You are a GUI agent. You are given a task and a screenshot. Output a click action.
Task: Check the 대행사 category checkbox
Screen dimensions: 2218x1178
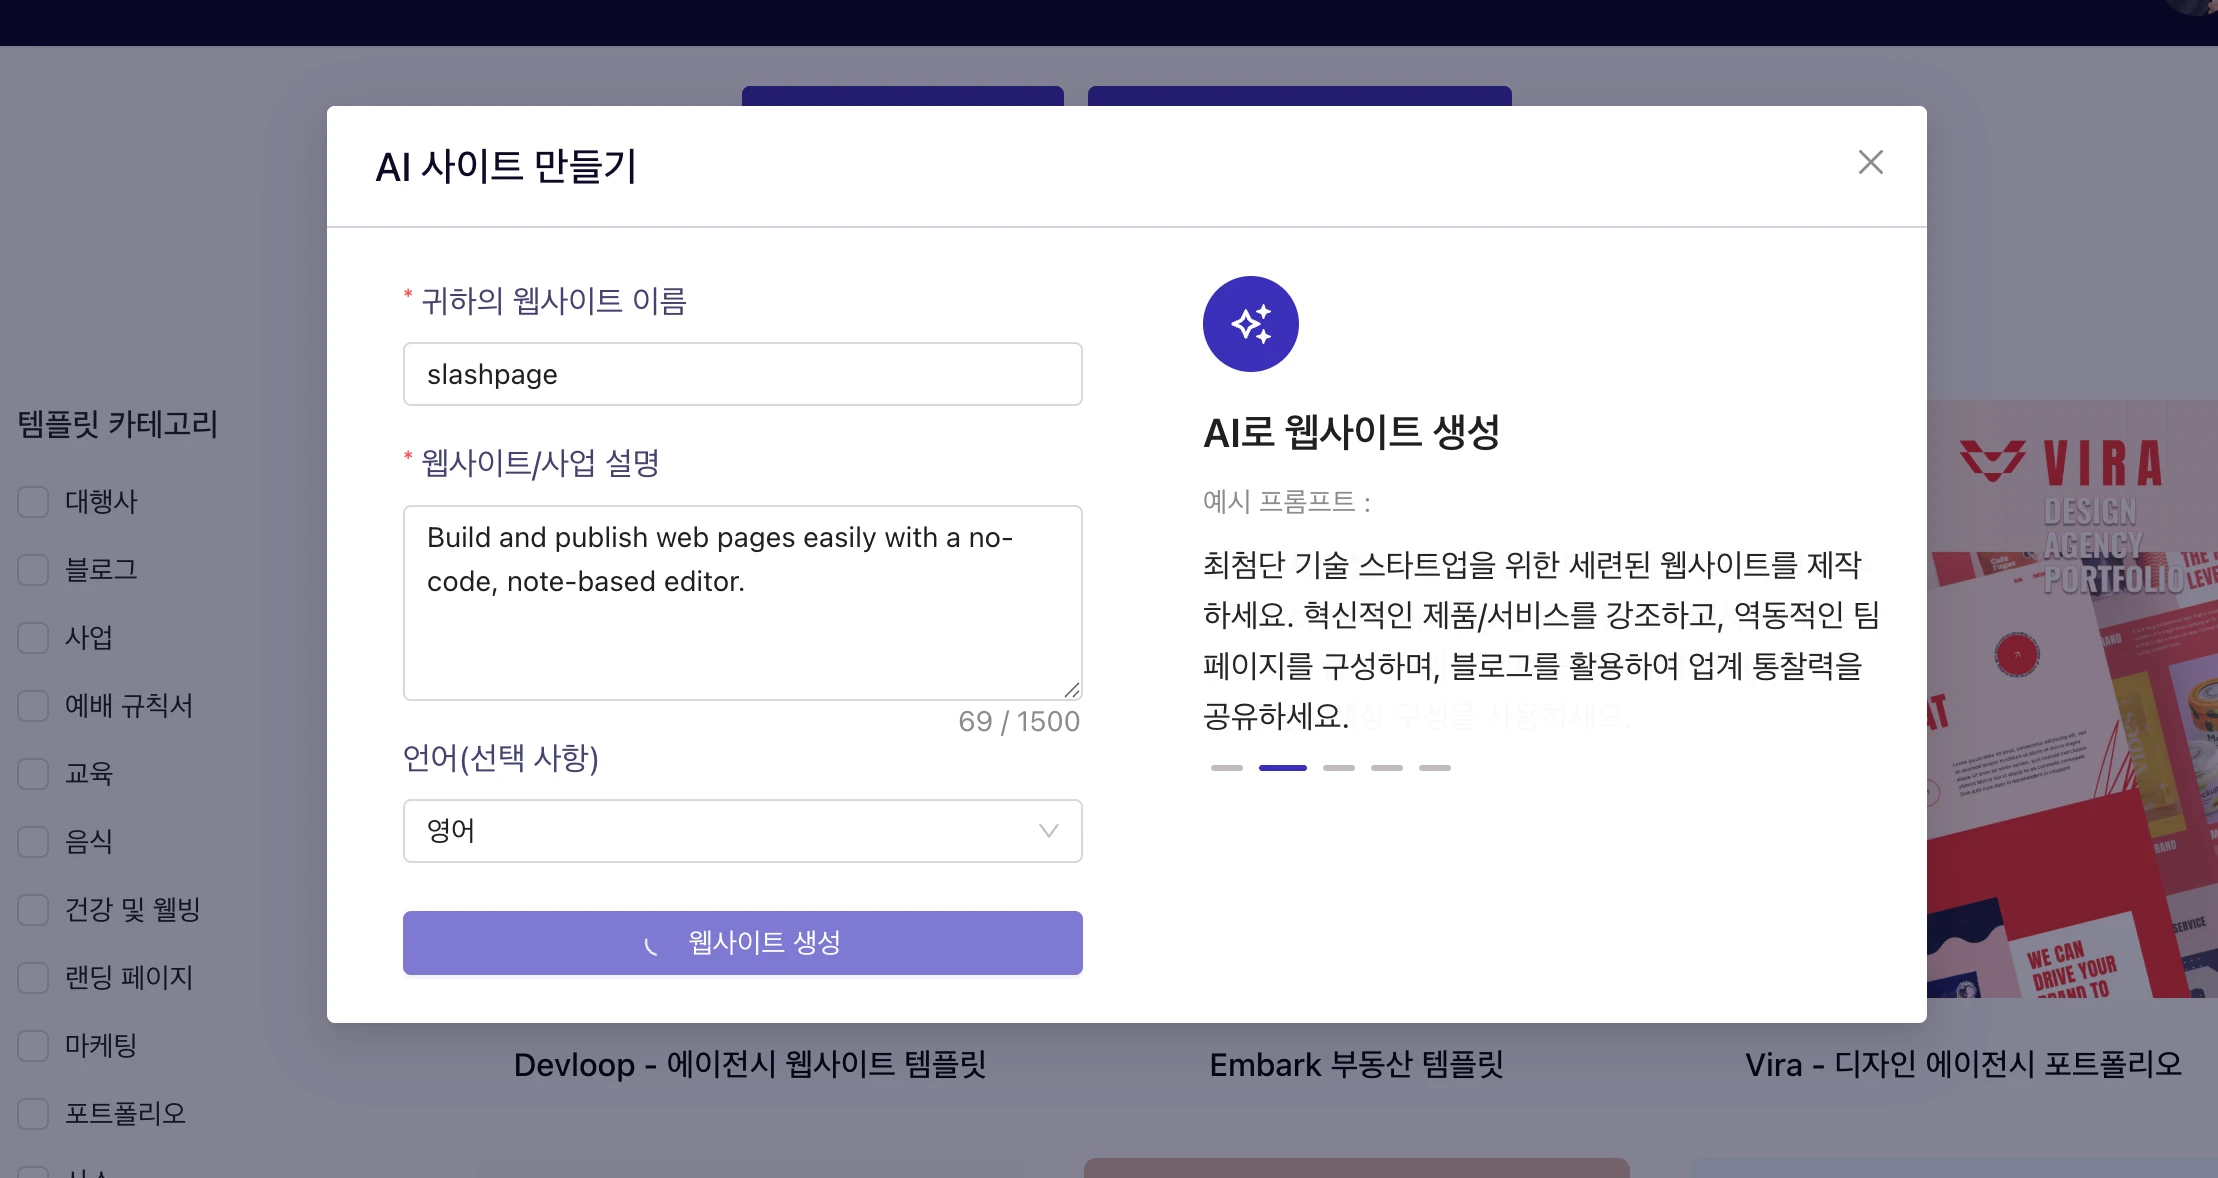coord(33,502)
